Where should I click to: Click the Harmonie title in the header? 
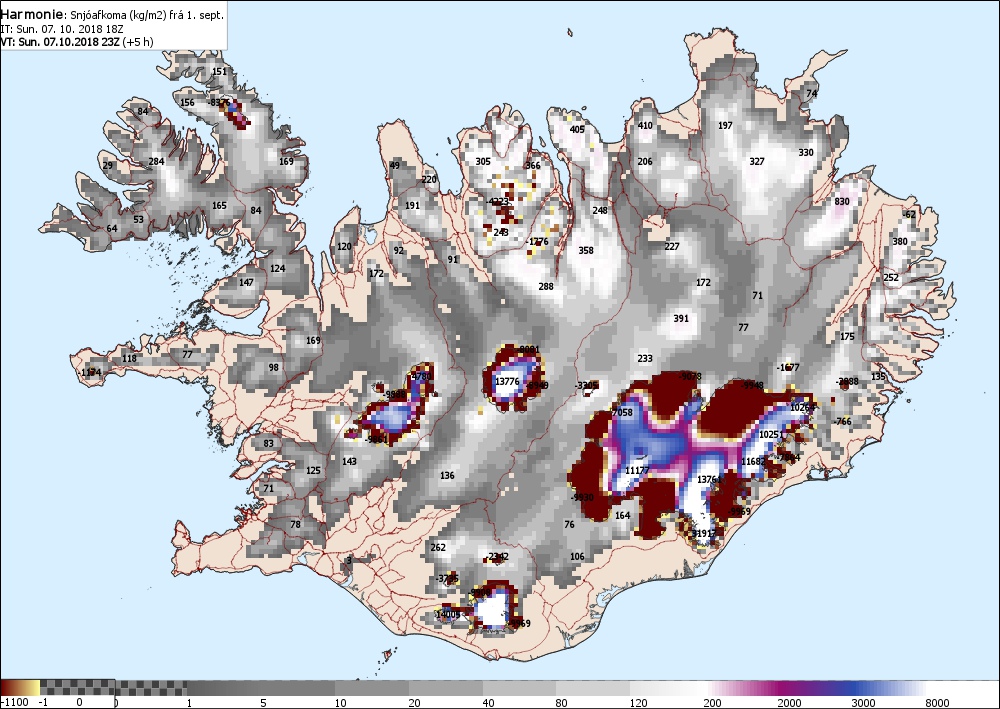coord(32,14)
